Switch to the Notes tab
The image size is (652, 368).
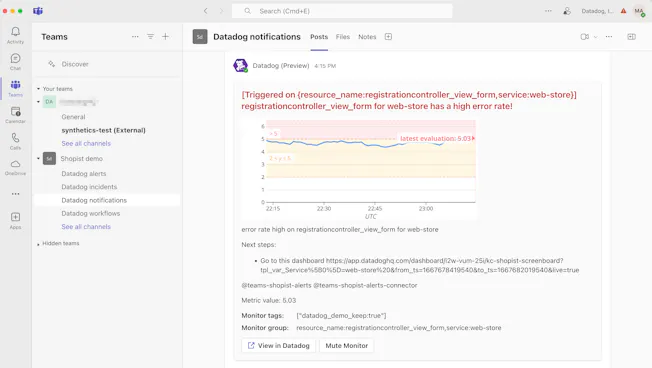click(367, 37)
